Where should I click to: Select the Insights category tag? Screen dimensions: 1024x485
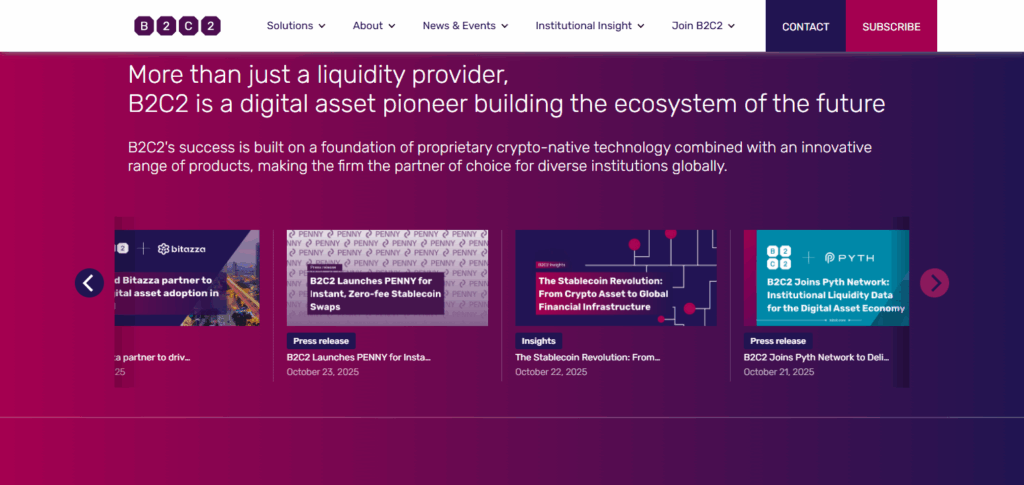538,341
